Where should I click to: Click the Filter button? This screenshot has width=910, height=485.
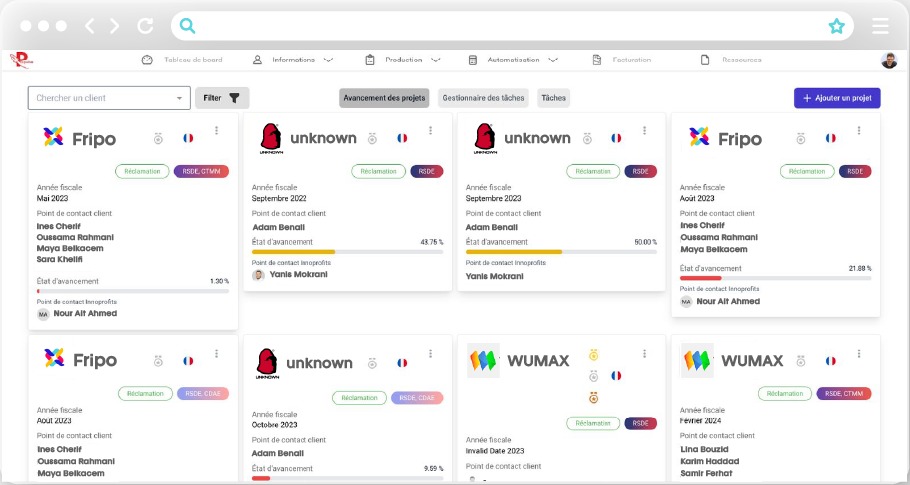222,98
